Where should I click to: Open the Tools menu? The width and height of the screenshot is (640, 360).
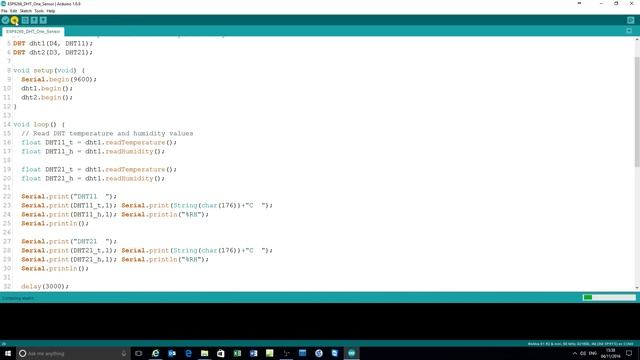[x=39, y=11]
